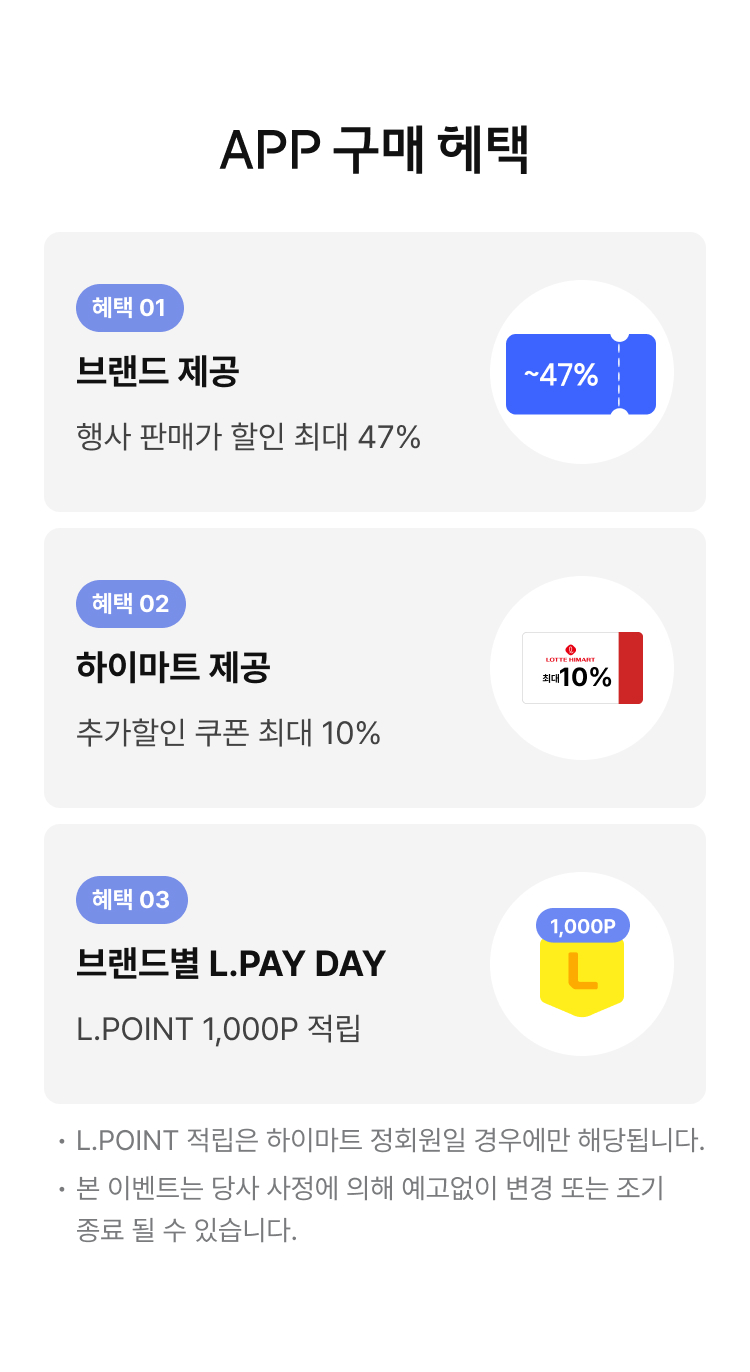Click the dashed tear line on blue coupon

tap(620, 374)
